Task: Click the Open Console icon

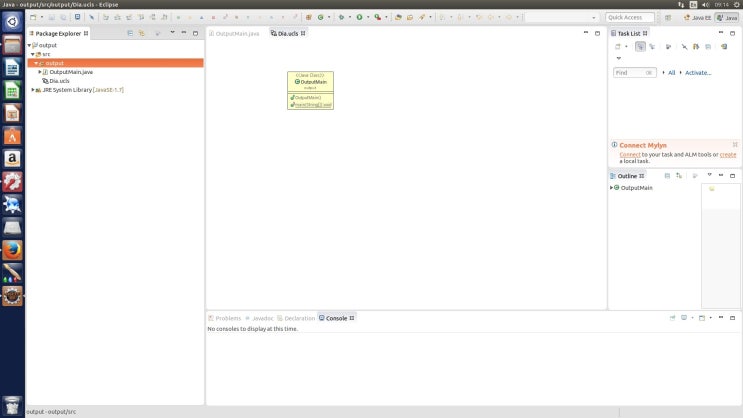Action: coord(702,318)
